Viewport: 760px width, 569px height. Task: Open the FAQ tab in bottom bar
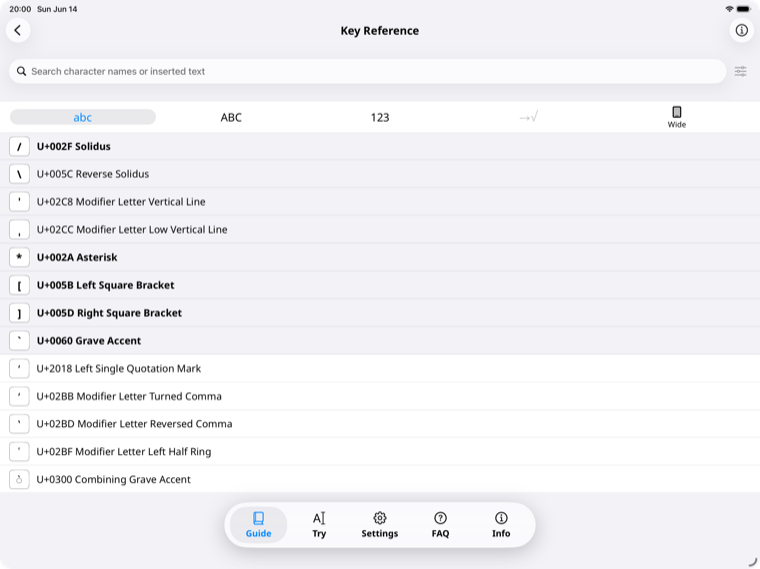coord(440,525)
